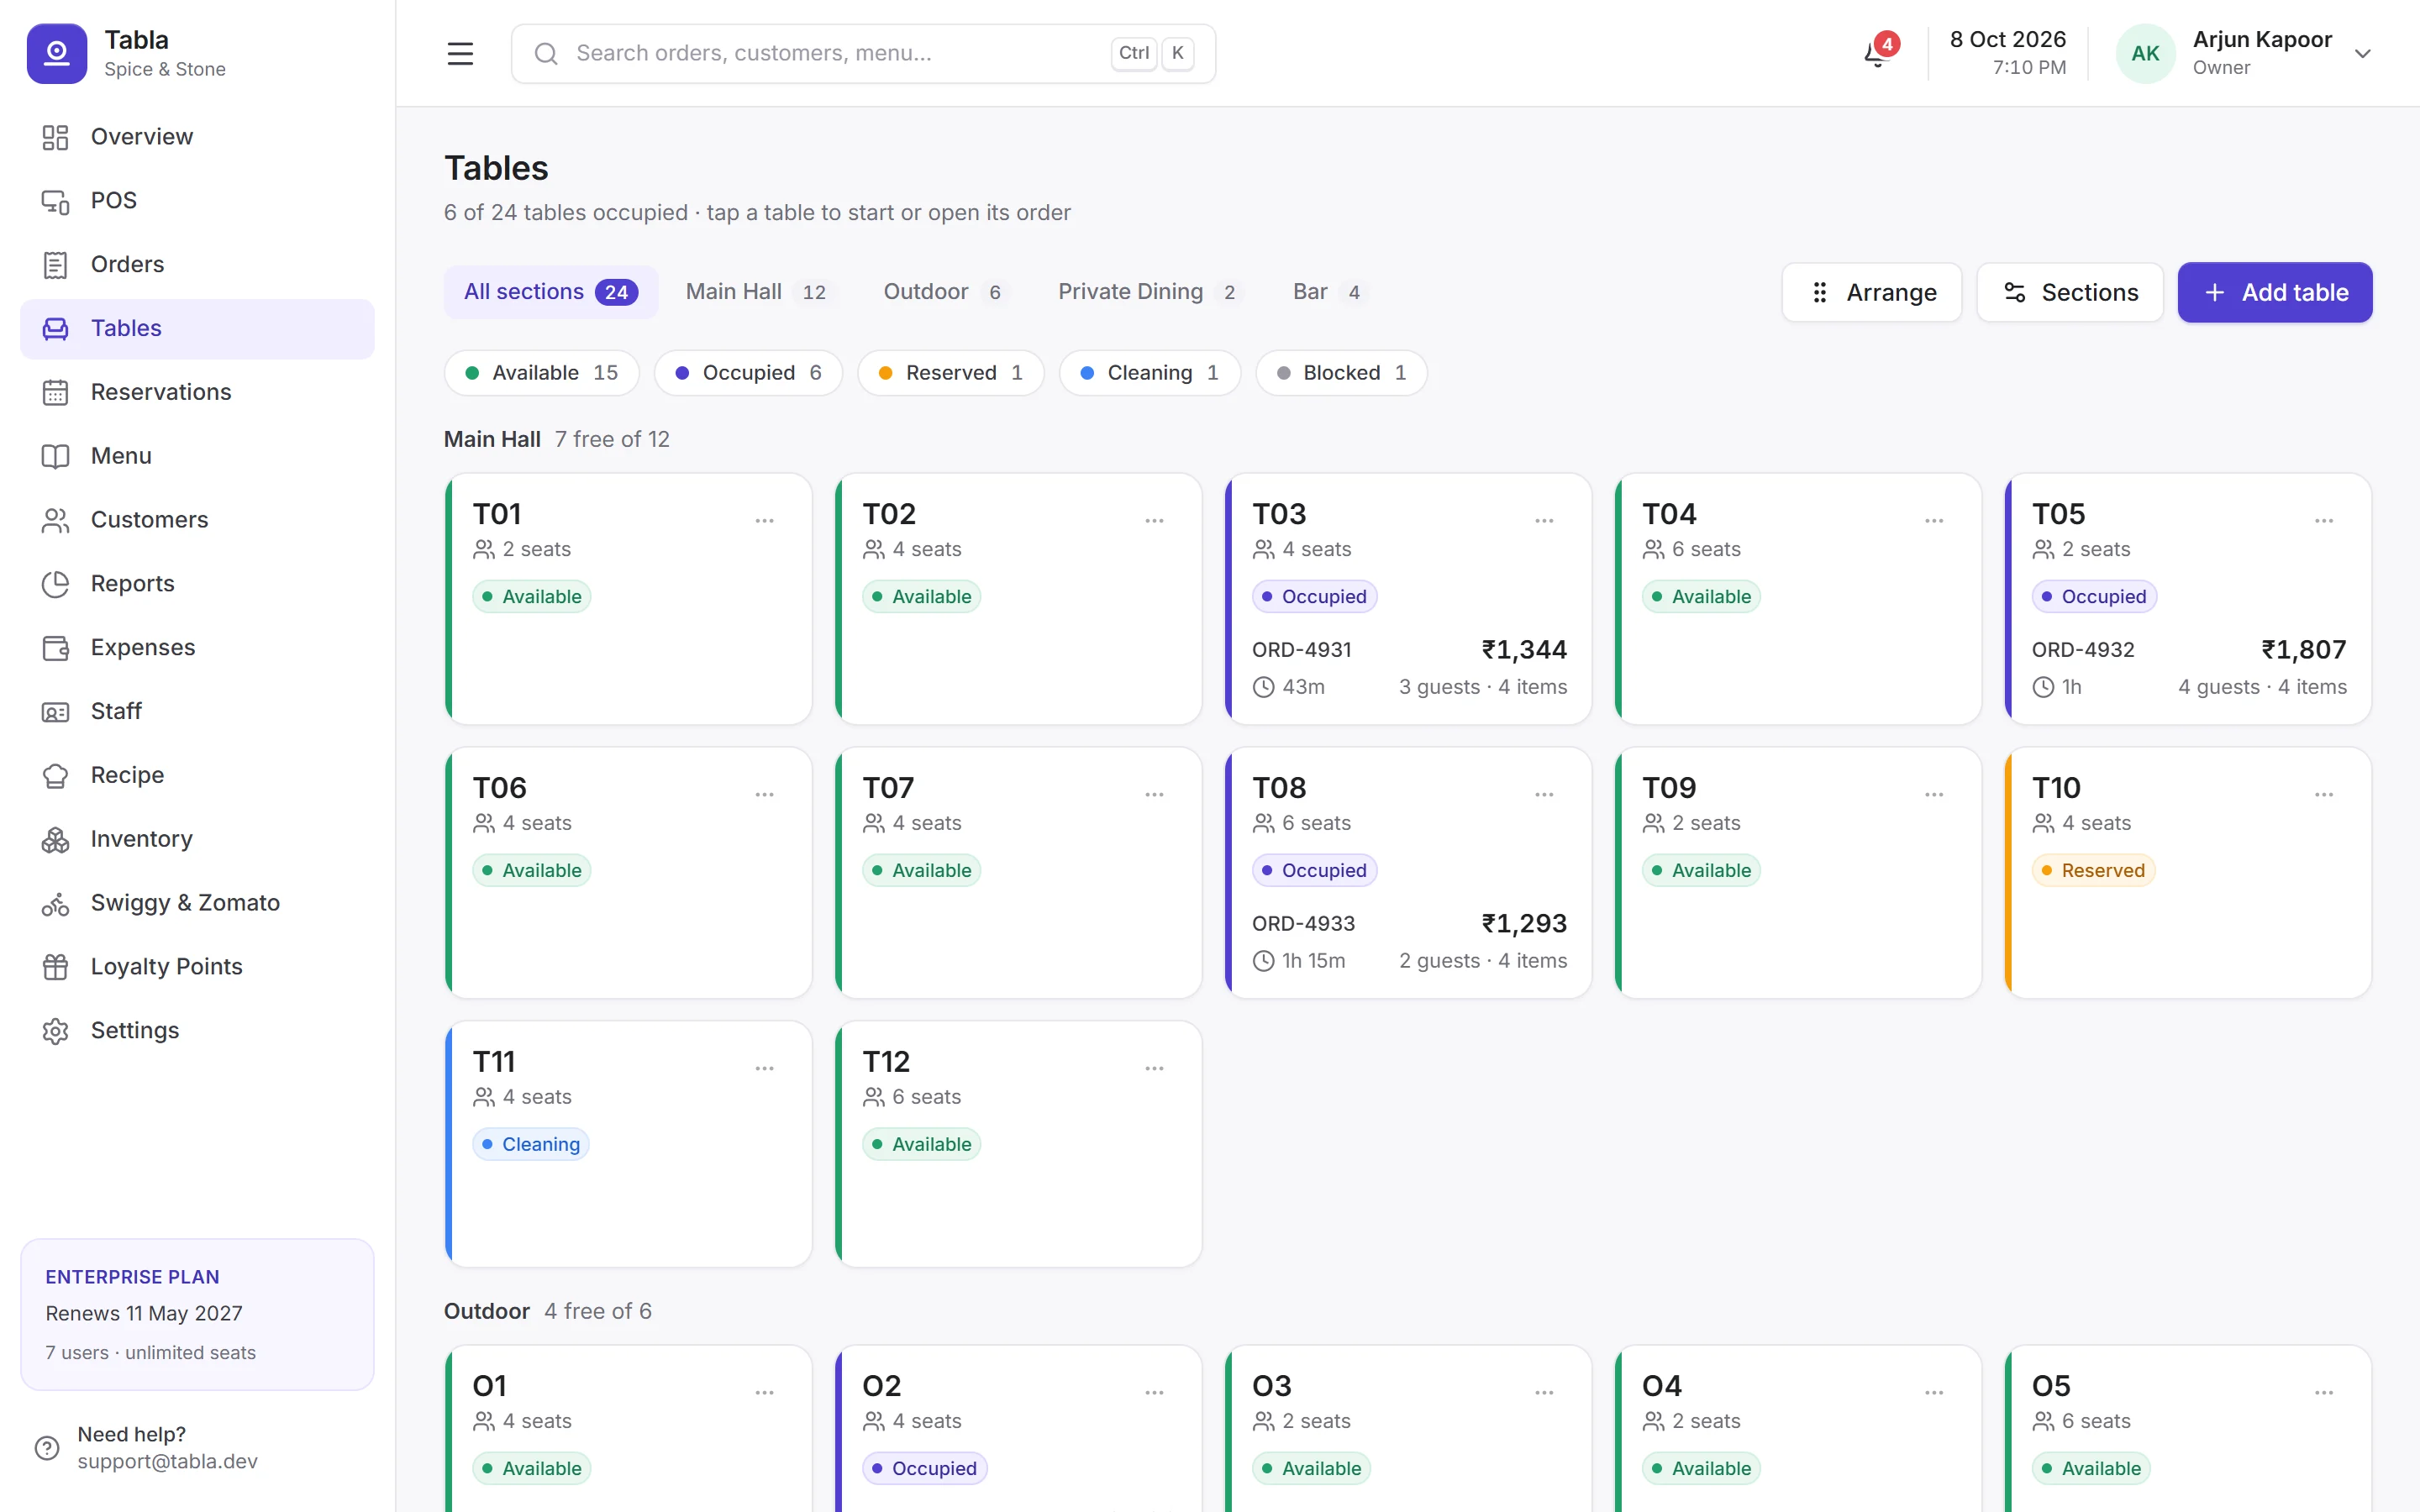Image resolution: width=2420 pixels, height=1512 pixels.
Task: Click the Need help question icon
Action: click(47, 1448)
